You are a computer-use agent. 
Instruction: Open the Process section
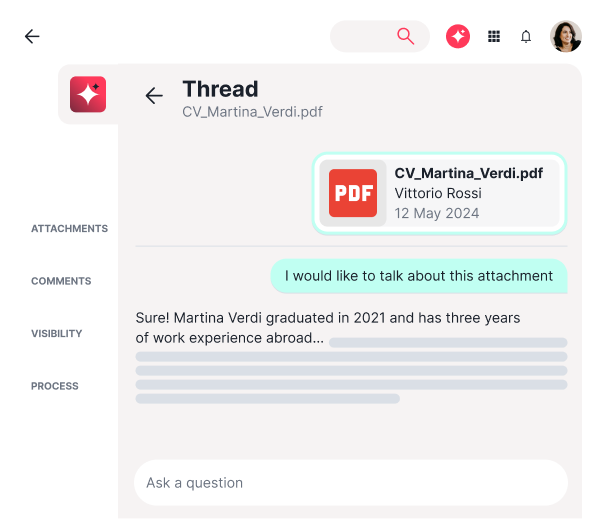(x=54, y=386)
